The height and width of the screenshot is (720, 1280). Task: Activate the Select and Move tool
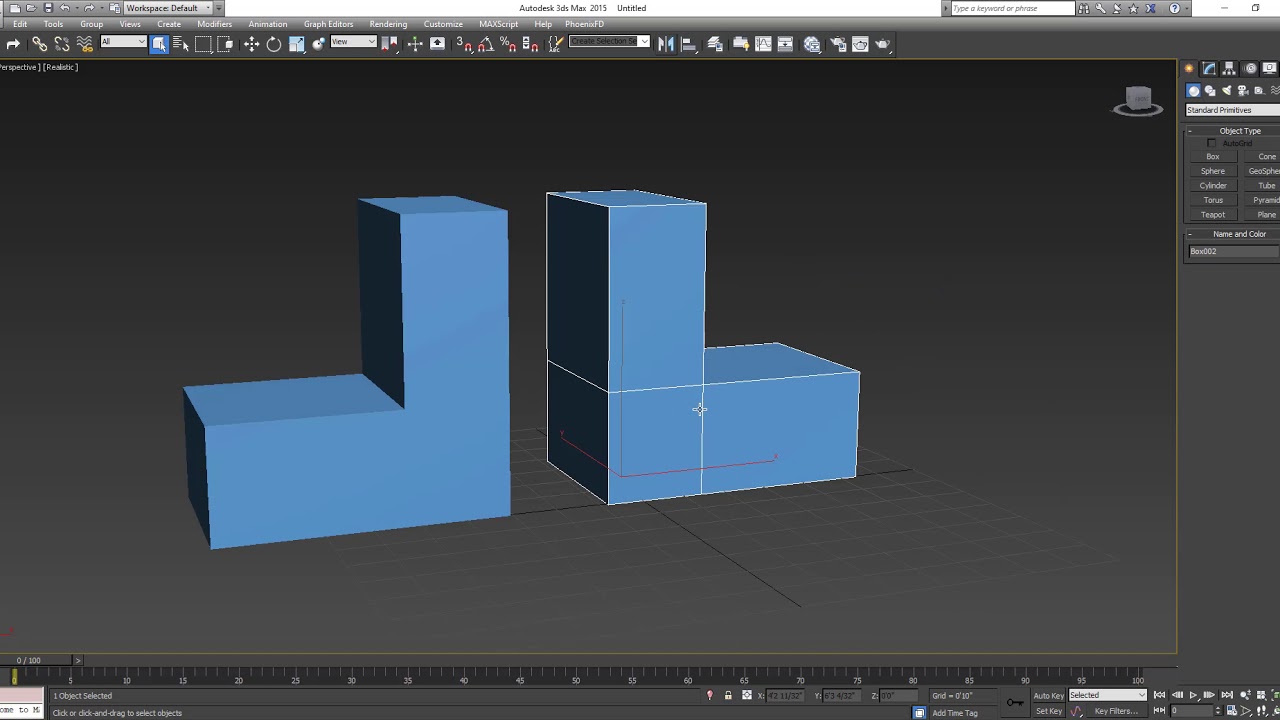[x=251, y=44]
